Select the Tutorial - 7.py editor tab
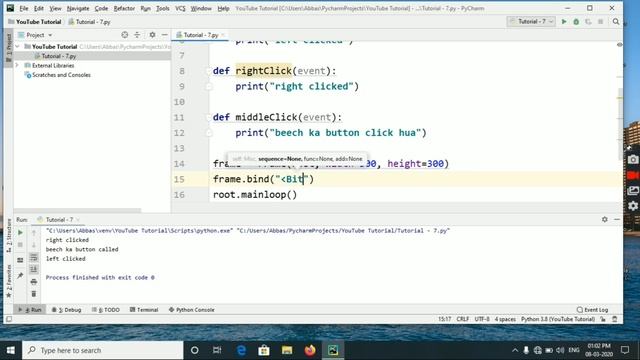This screenshot has width=640, height=360. [x=200, y=35]
